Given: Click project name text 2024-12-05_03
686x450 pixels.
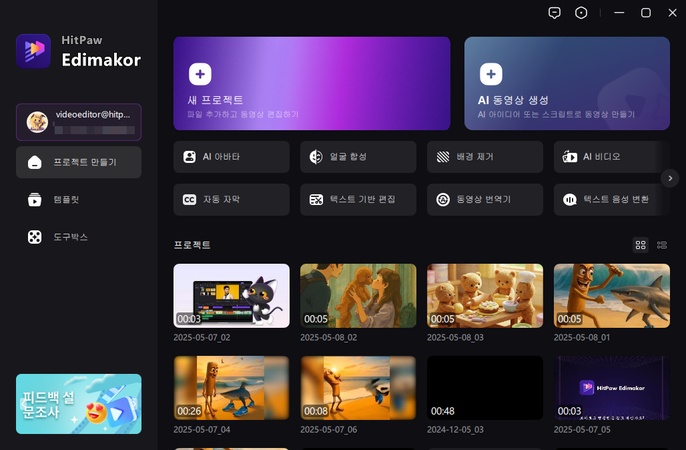Looking at the screenshot, I should click(x=455, y=430).
